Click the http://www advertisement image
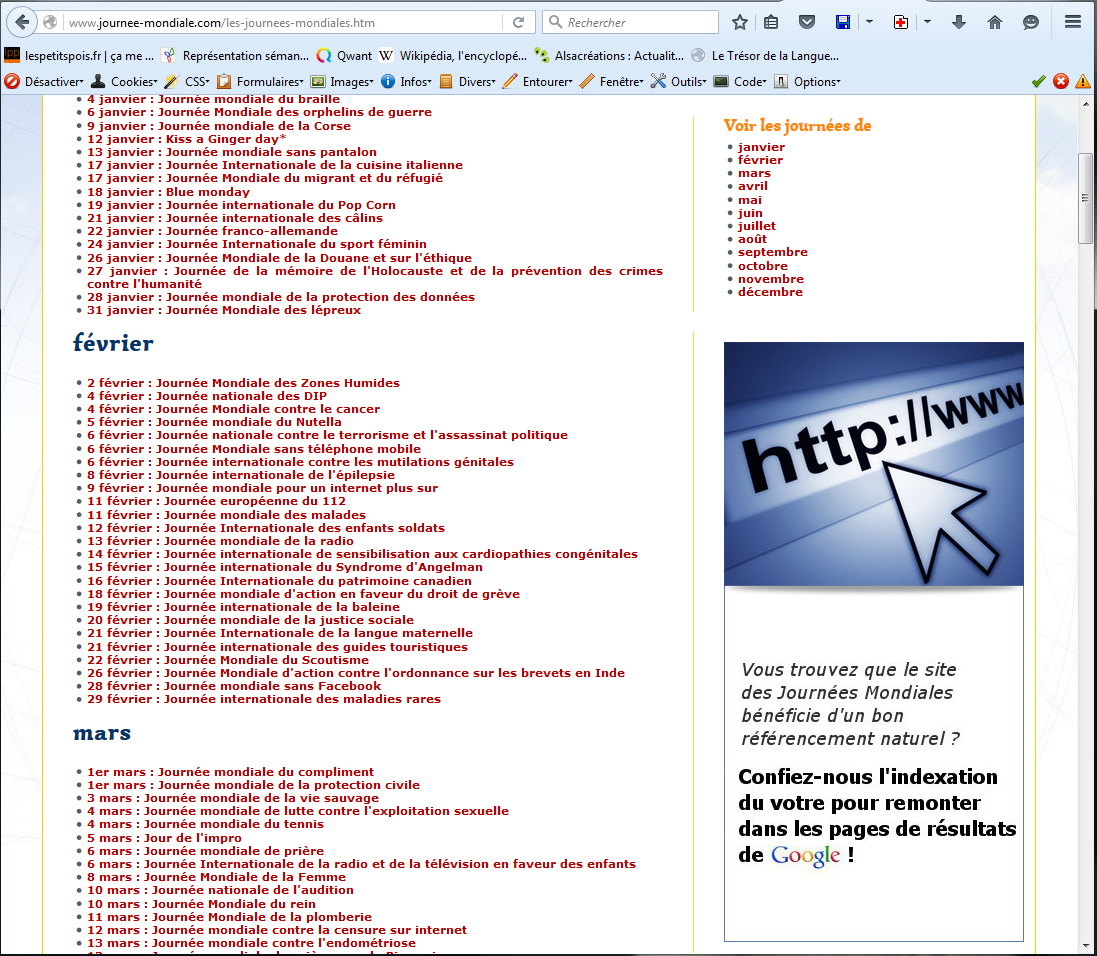The width and height of the screenshot is (1097, 956). (873, 464)
